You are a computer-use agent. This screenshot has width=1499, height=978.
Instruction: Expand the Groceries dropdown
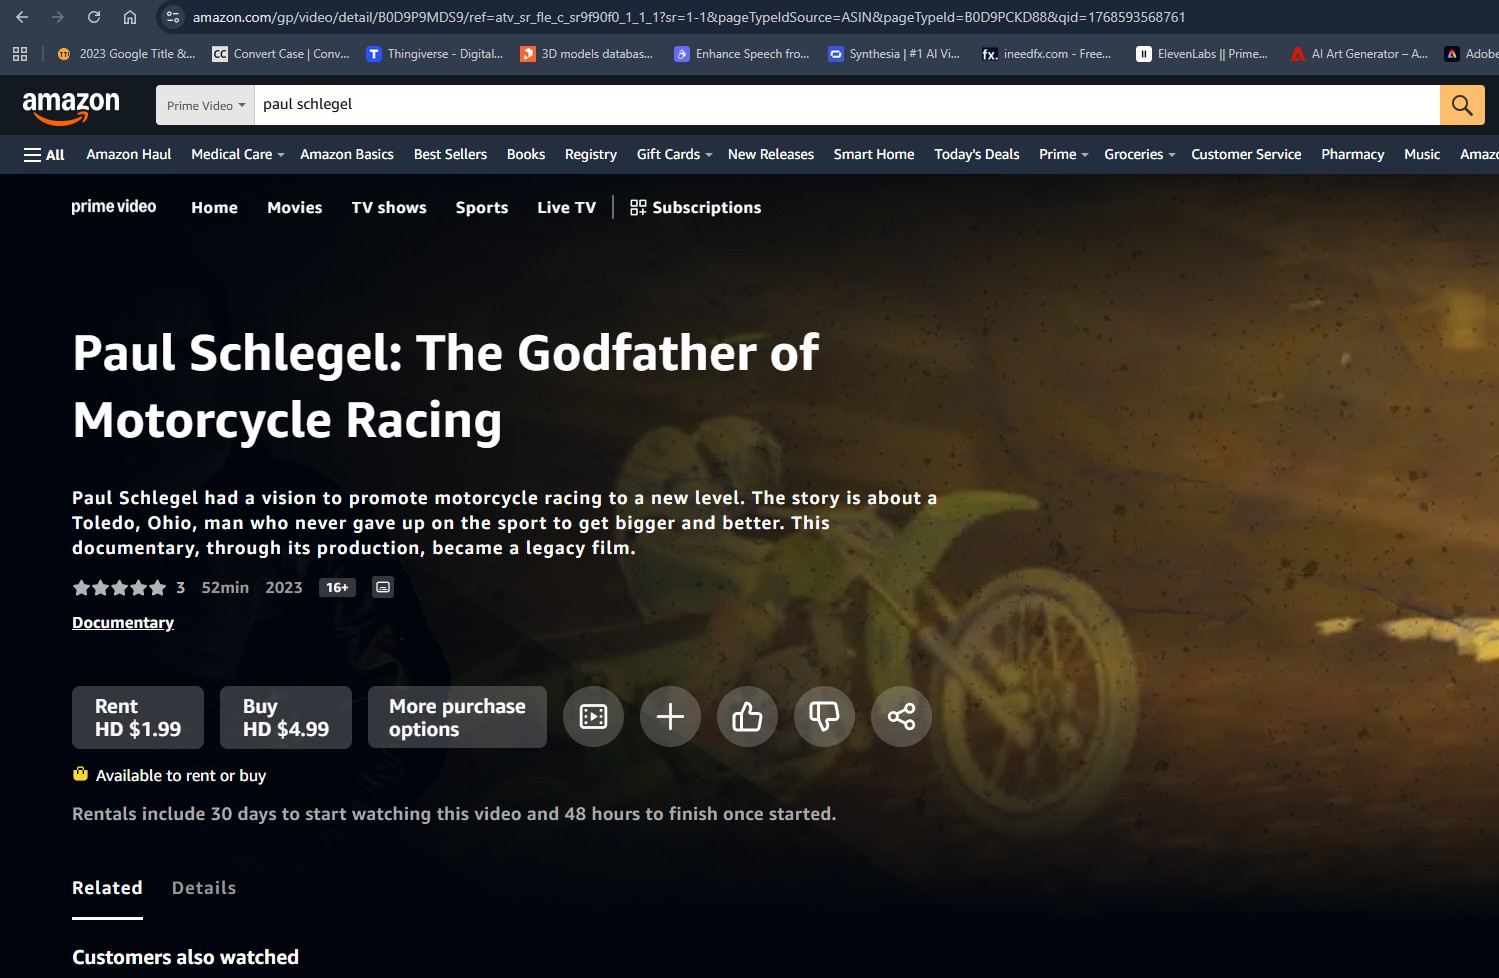tap(1137, 154)
